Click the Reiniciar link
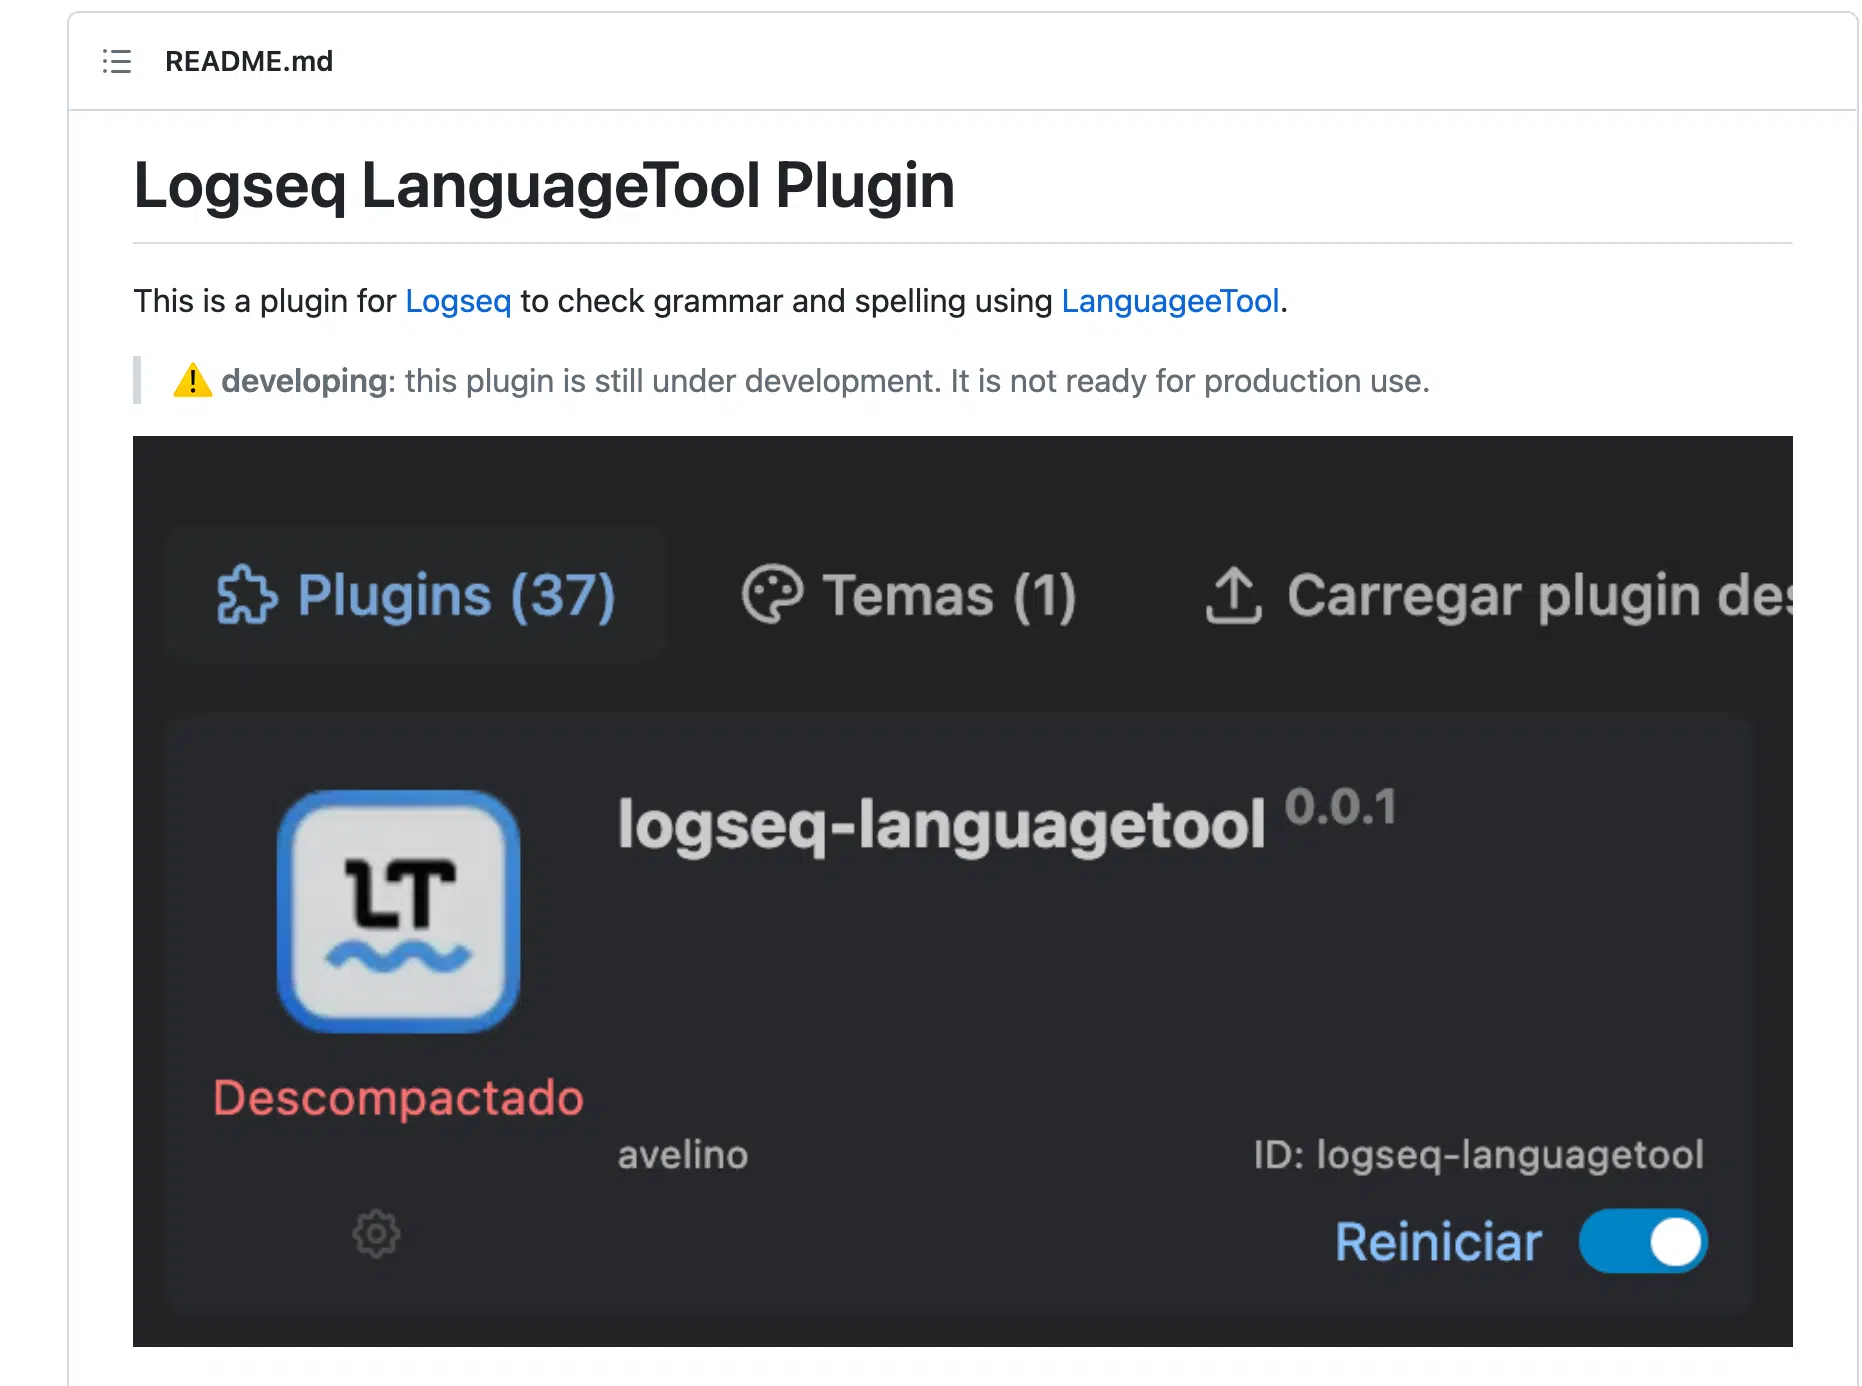Screen dimensions: 1862x1386 click(x=1438, y=1242)
